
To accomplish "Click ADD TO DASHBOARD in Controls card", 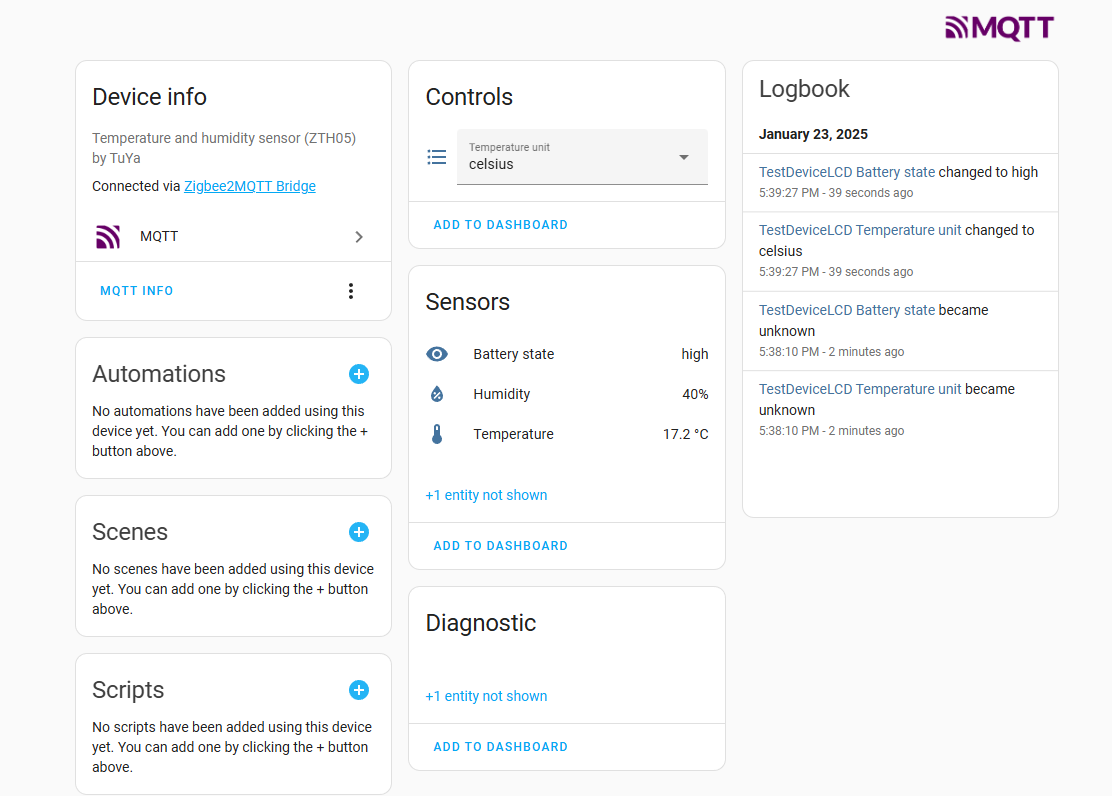I will 500,225.
